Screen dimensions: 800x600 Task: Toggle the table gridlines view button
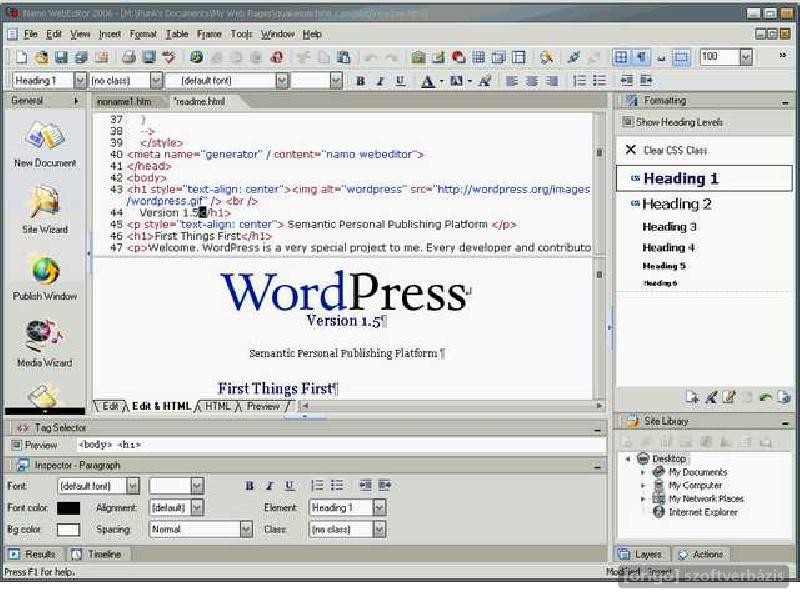[x=621, y=57]
